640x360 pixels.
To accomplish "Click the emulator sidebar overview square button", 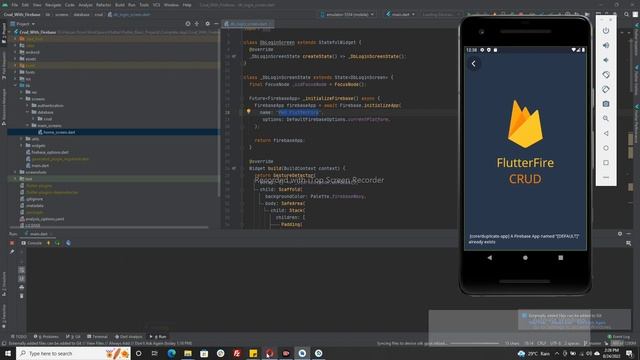I will coord(606,163).
